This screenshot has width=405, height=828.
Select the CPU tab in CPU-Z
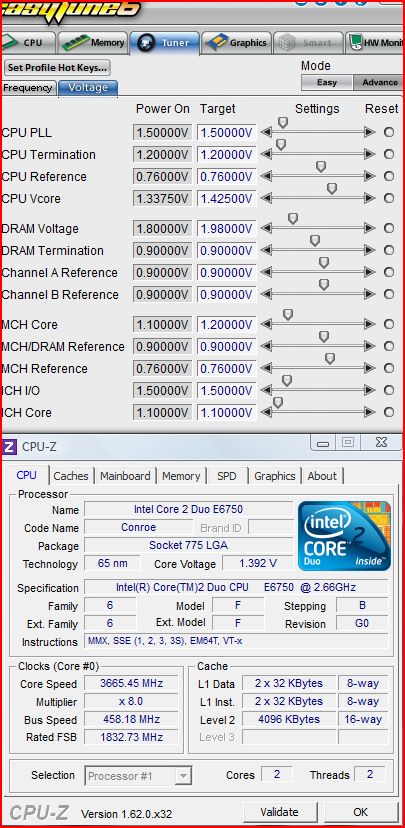[27, 475]
